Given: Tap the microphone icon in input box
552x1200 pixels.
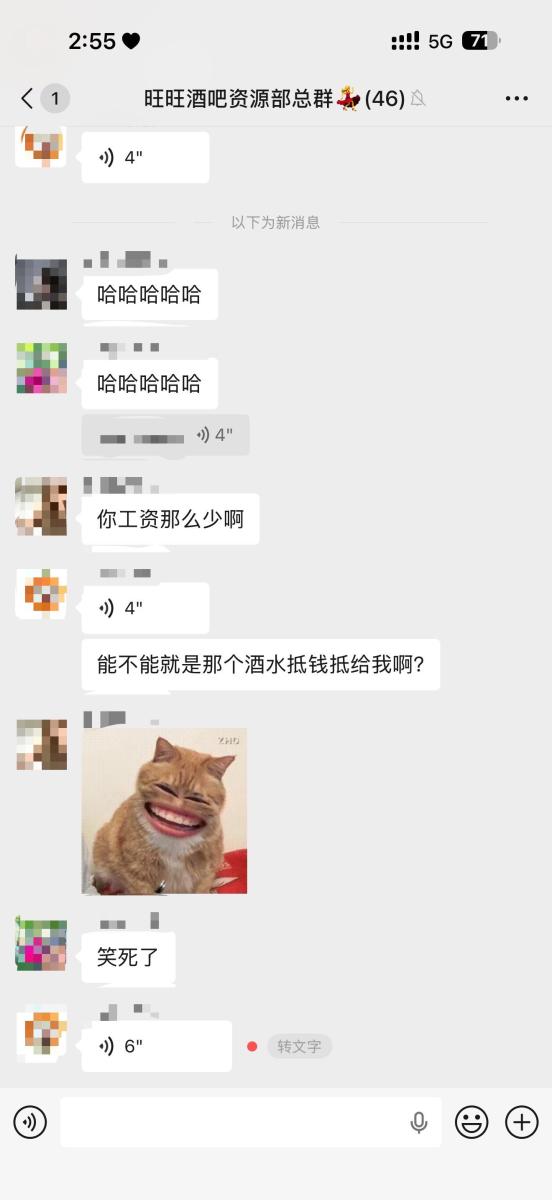Looking at the screenshot, I should tap(419, 1122).
